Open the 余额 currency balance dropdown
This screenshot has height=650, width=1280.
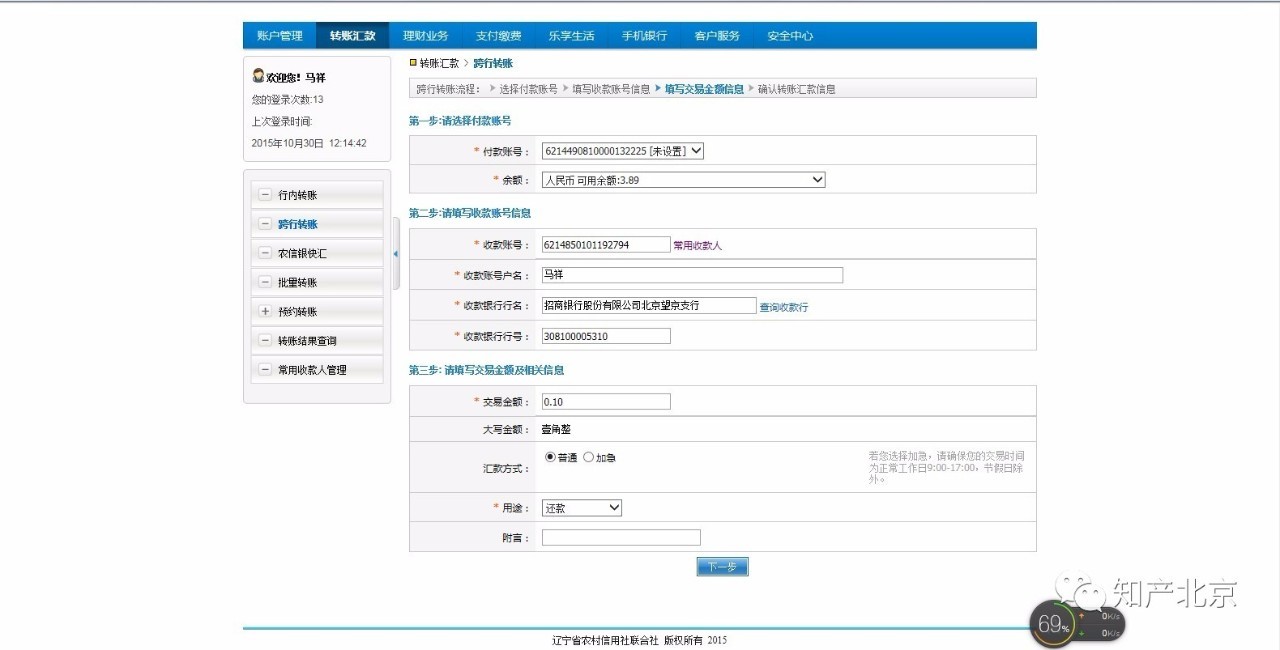tap(683, 180)
